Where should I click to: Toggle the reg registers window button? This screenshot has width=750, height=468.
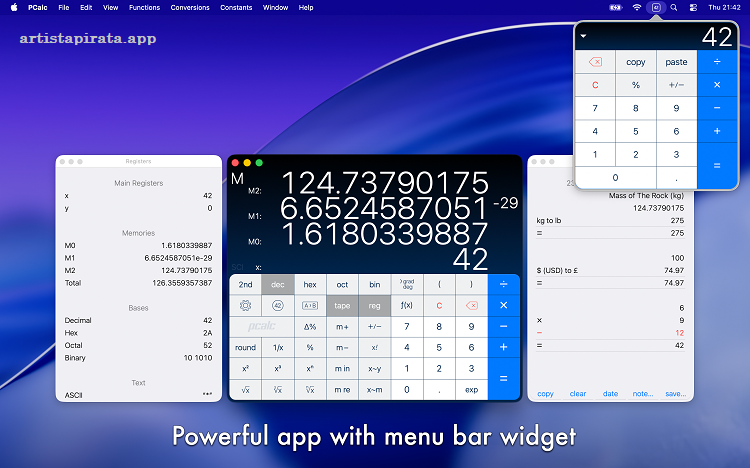click(x=375, y=305)
